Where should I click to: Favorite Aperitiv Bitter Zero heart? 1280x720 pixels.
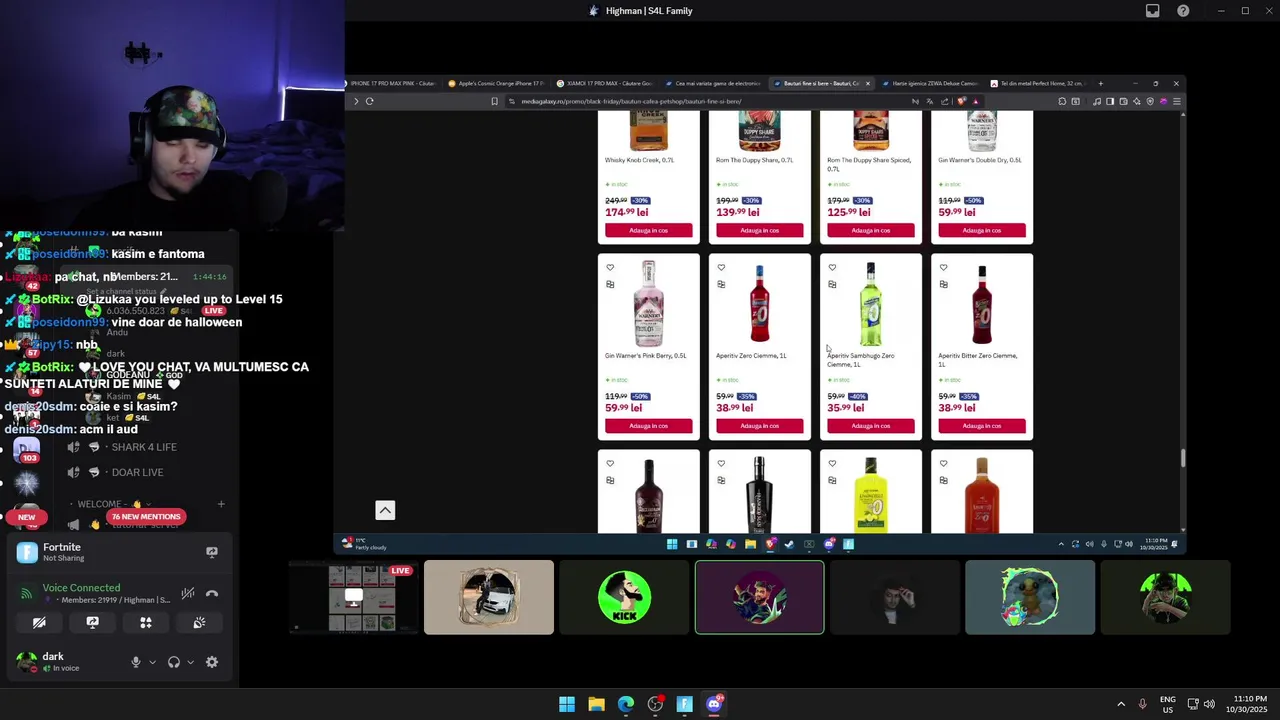943,268
